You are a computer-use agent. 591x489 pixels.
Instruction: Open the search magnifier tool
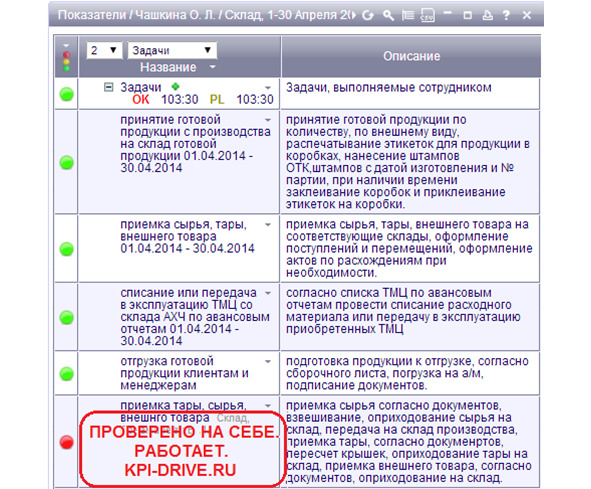388,15
